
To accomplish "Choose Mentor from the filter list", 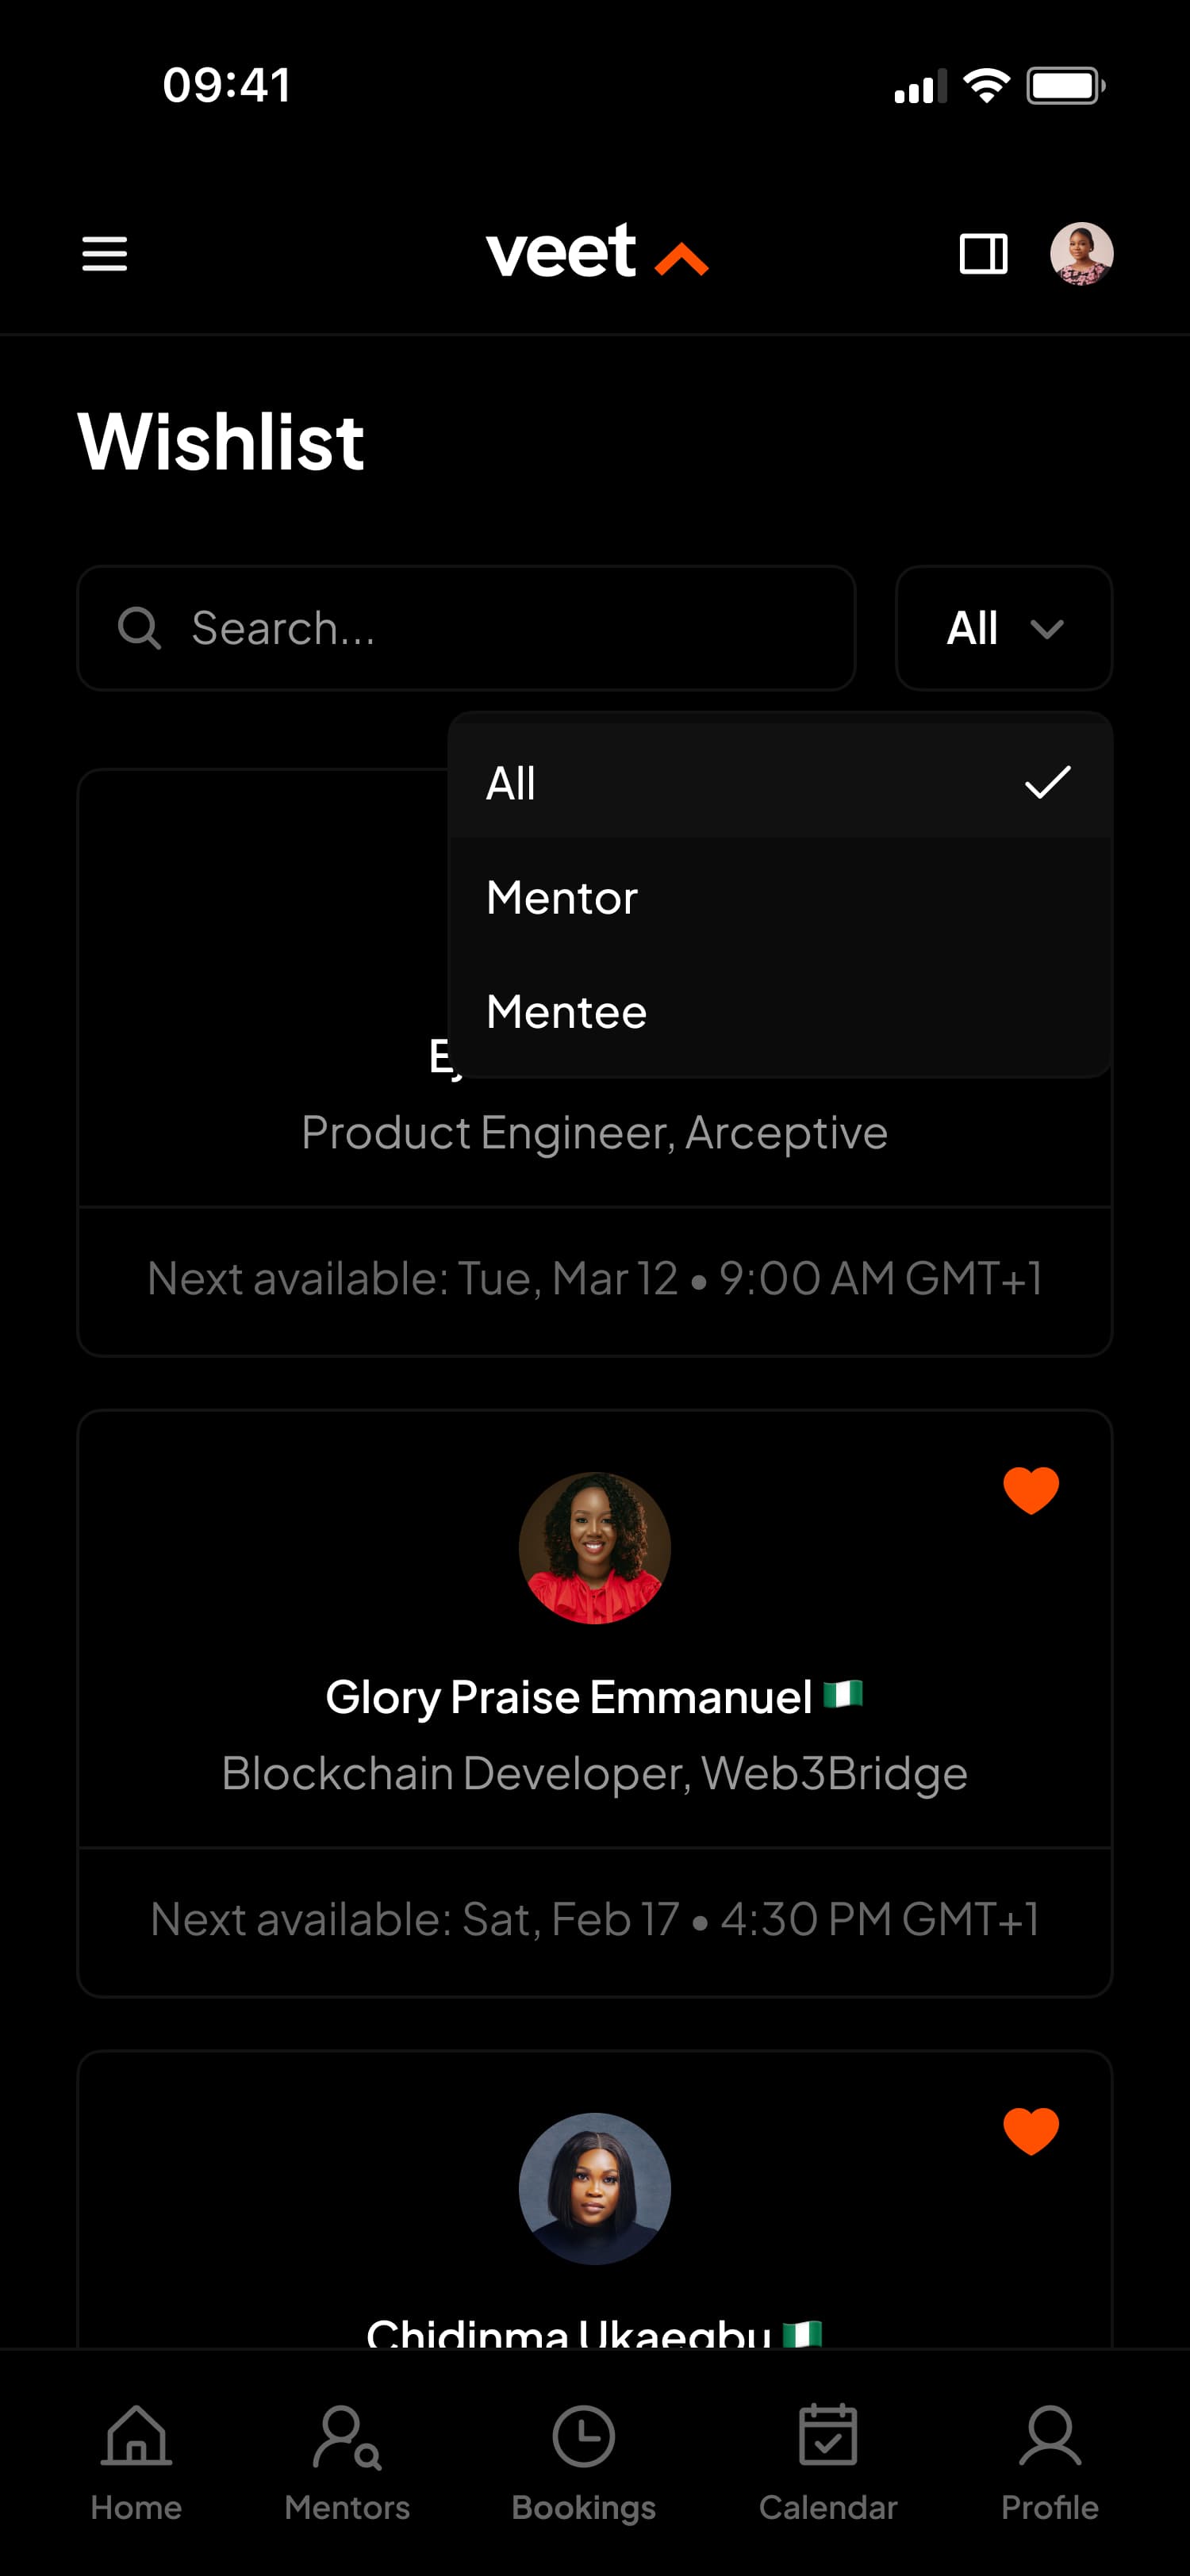I will point(780,897).
